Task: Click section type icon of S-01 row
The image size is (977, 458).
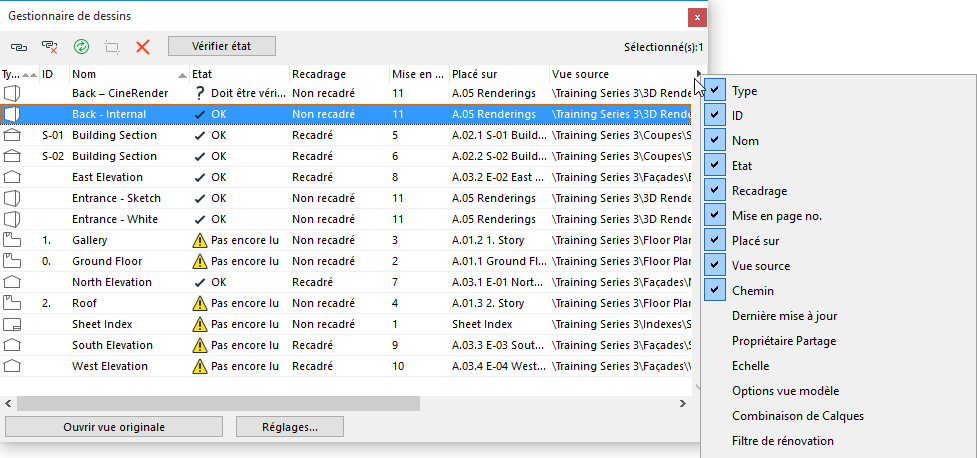Action: point(12,135)
